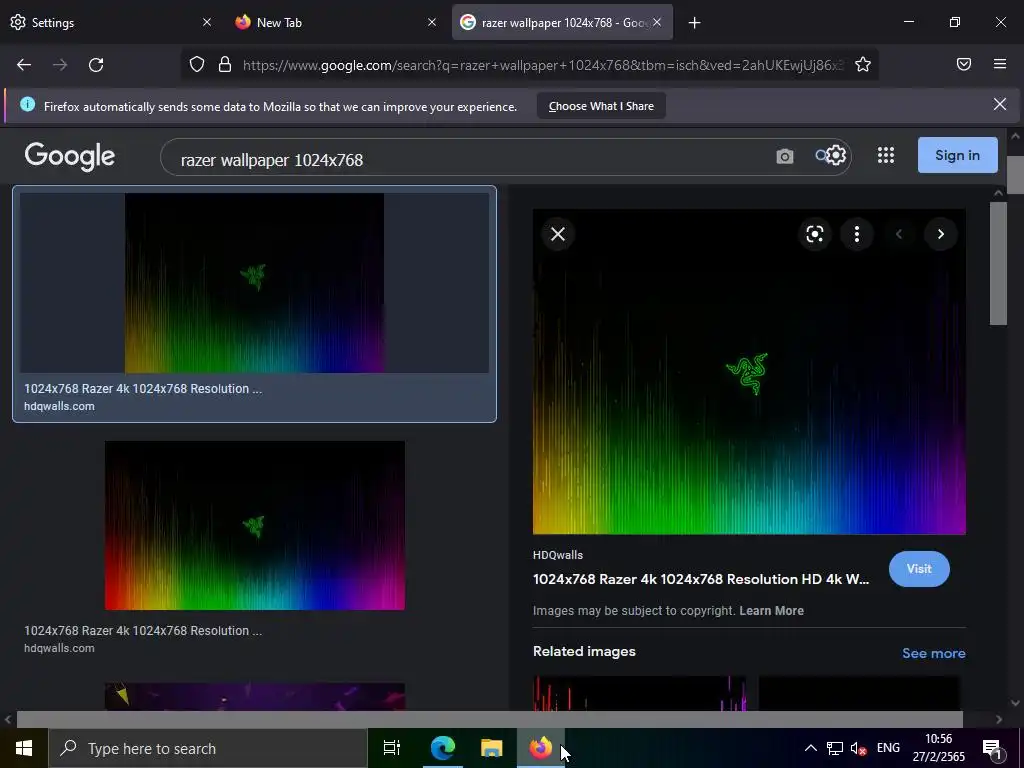Show hidden system tray icons

pyautogui.click(x=810, y=748)
